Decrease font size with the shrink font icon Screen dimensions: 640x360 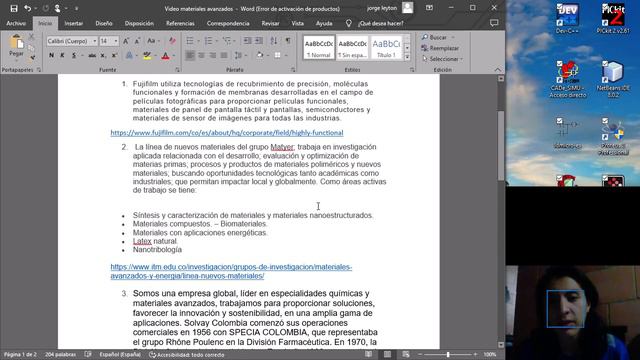click(137, 41)
